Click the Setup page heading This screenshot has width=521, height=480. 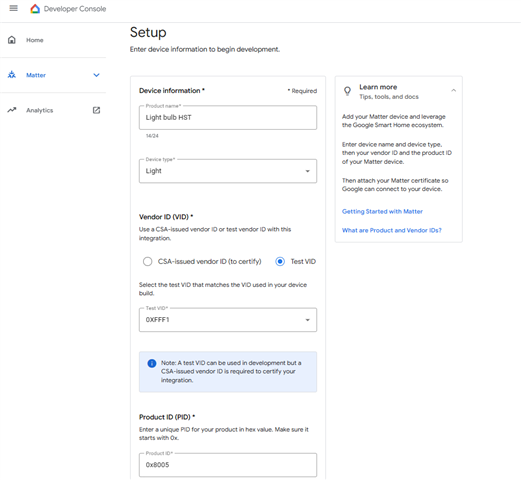click(x=148, y=32)
